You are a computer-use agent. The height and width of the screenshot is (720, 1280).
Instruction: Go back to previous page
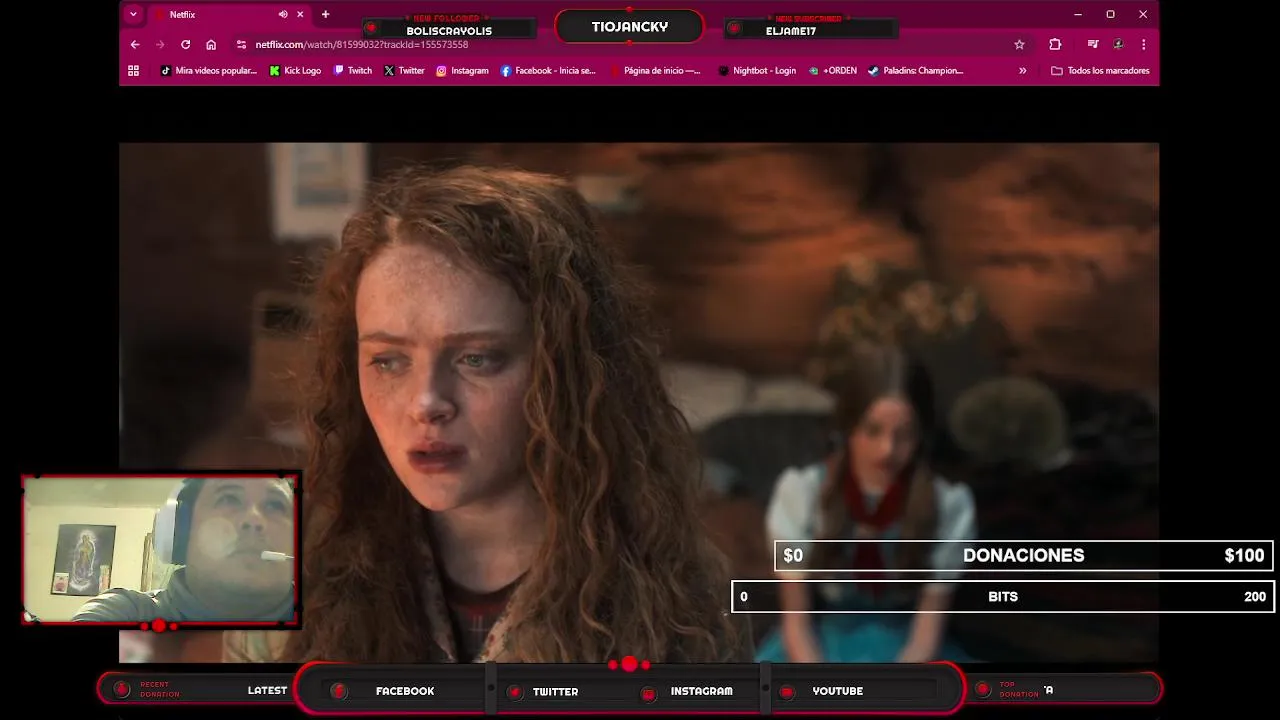coord(135,44)
